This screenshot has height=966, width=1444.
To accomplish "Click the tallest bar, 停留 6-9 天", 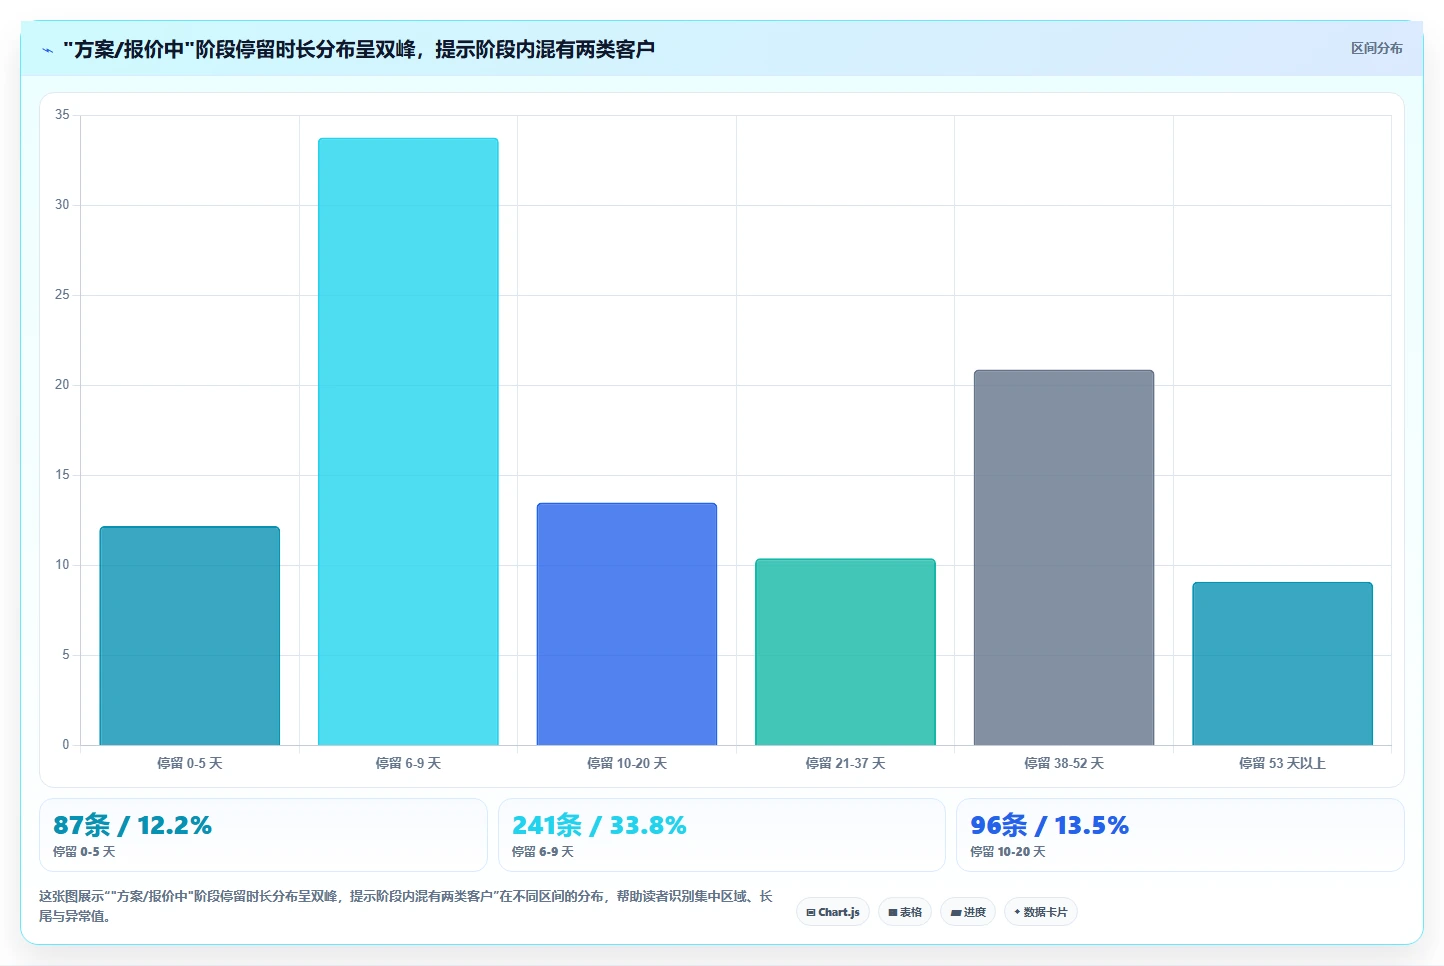I will click(x=408, y=442).
